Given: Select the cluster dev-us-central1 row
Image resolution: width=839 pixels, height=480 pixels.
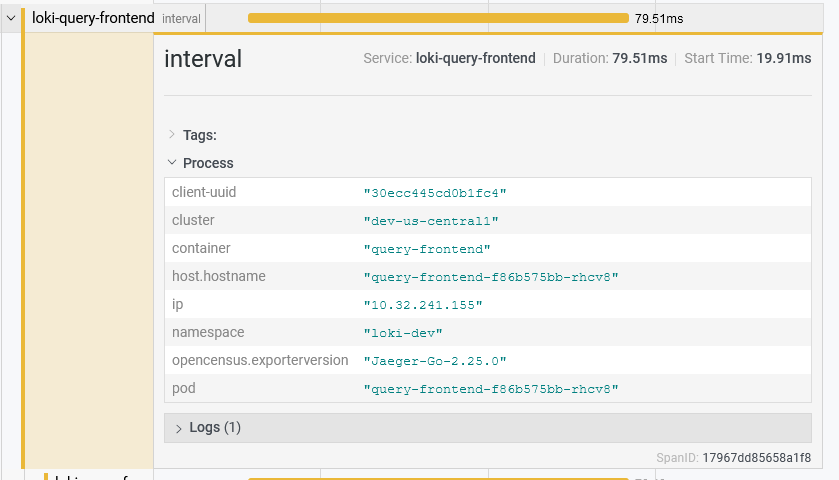Looking at the screenshot, I should pos(487,220).
